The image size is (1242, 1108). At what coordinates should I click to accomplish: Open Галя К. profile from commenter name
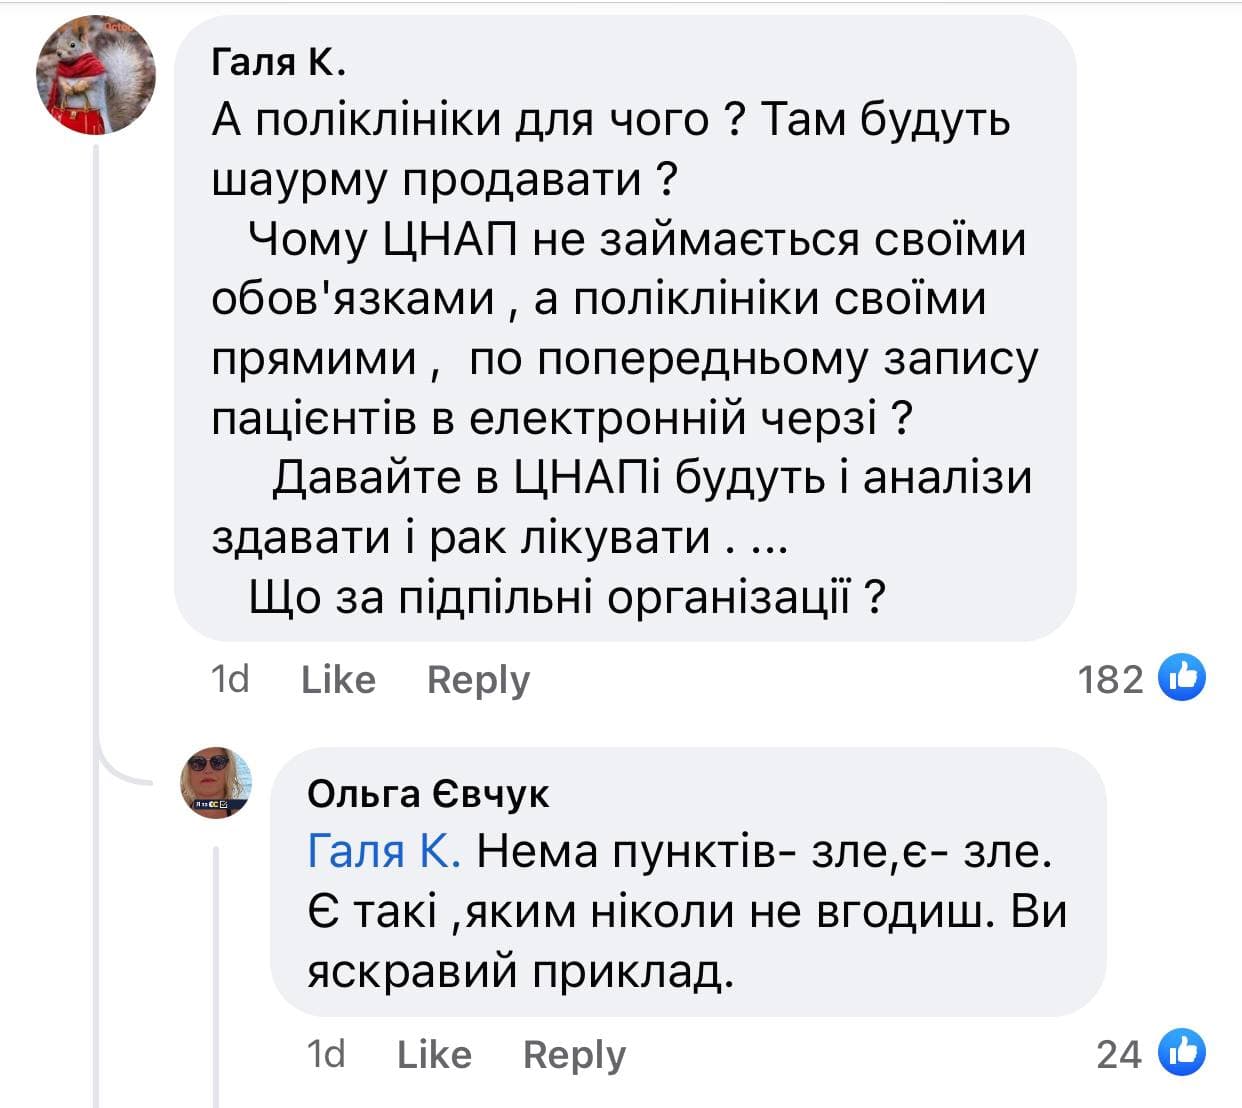[278, 63]
